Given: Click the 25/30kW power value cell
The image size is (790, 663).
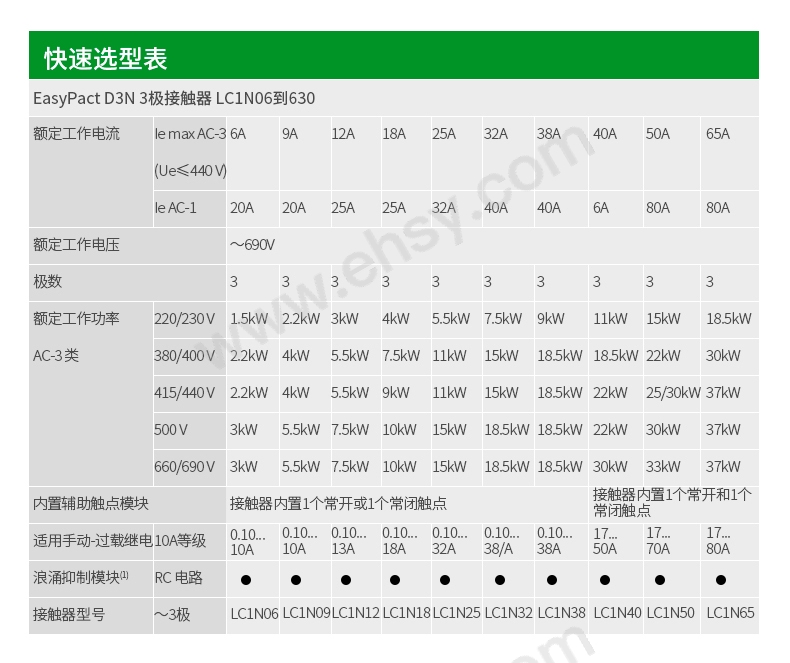Looking at the screenshot, I should click(x=673, y=393).
